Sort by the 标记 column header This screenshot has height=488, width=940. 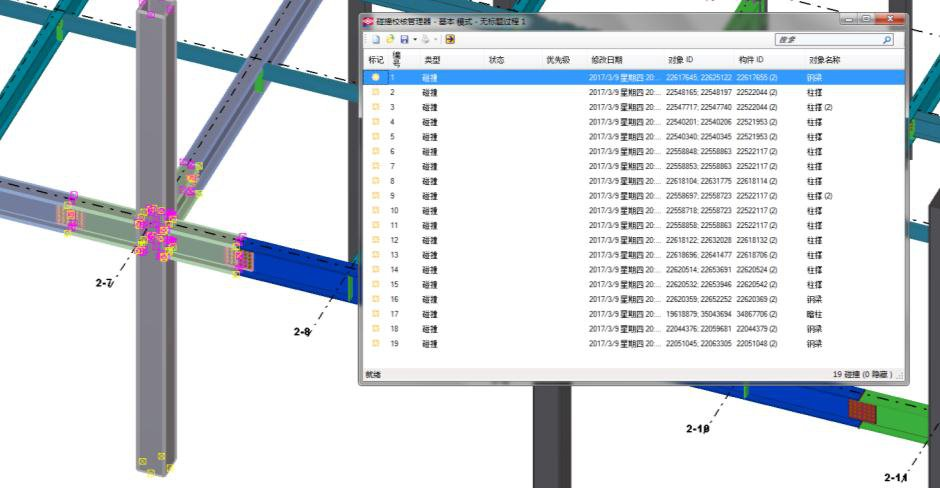376,60
